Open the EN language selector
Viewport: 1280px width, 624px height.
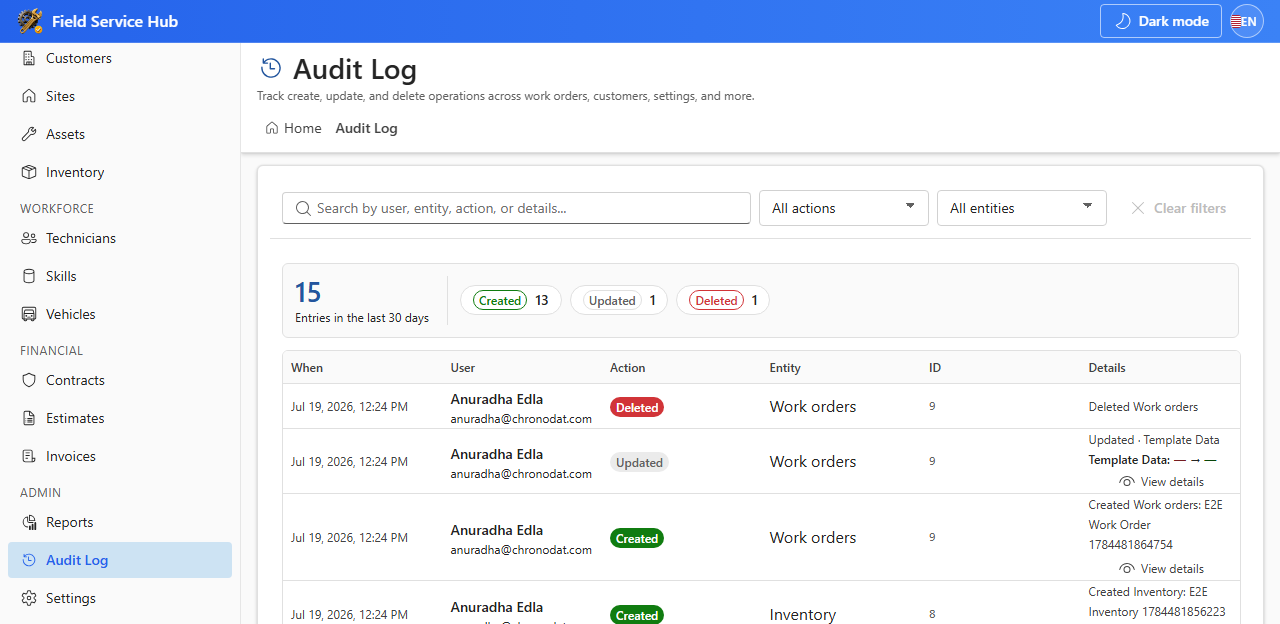pyautogui.click(x=1247, y=21)
